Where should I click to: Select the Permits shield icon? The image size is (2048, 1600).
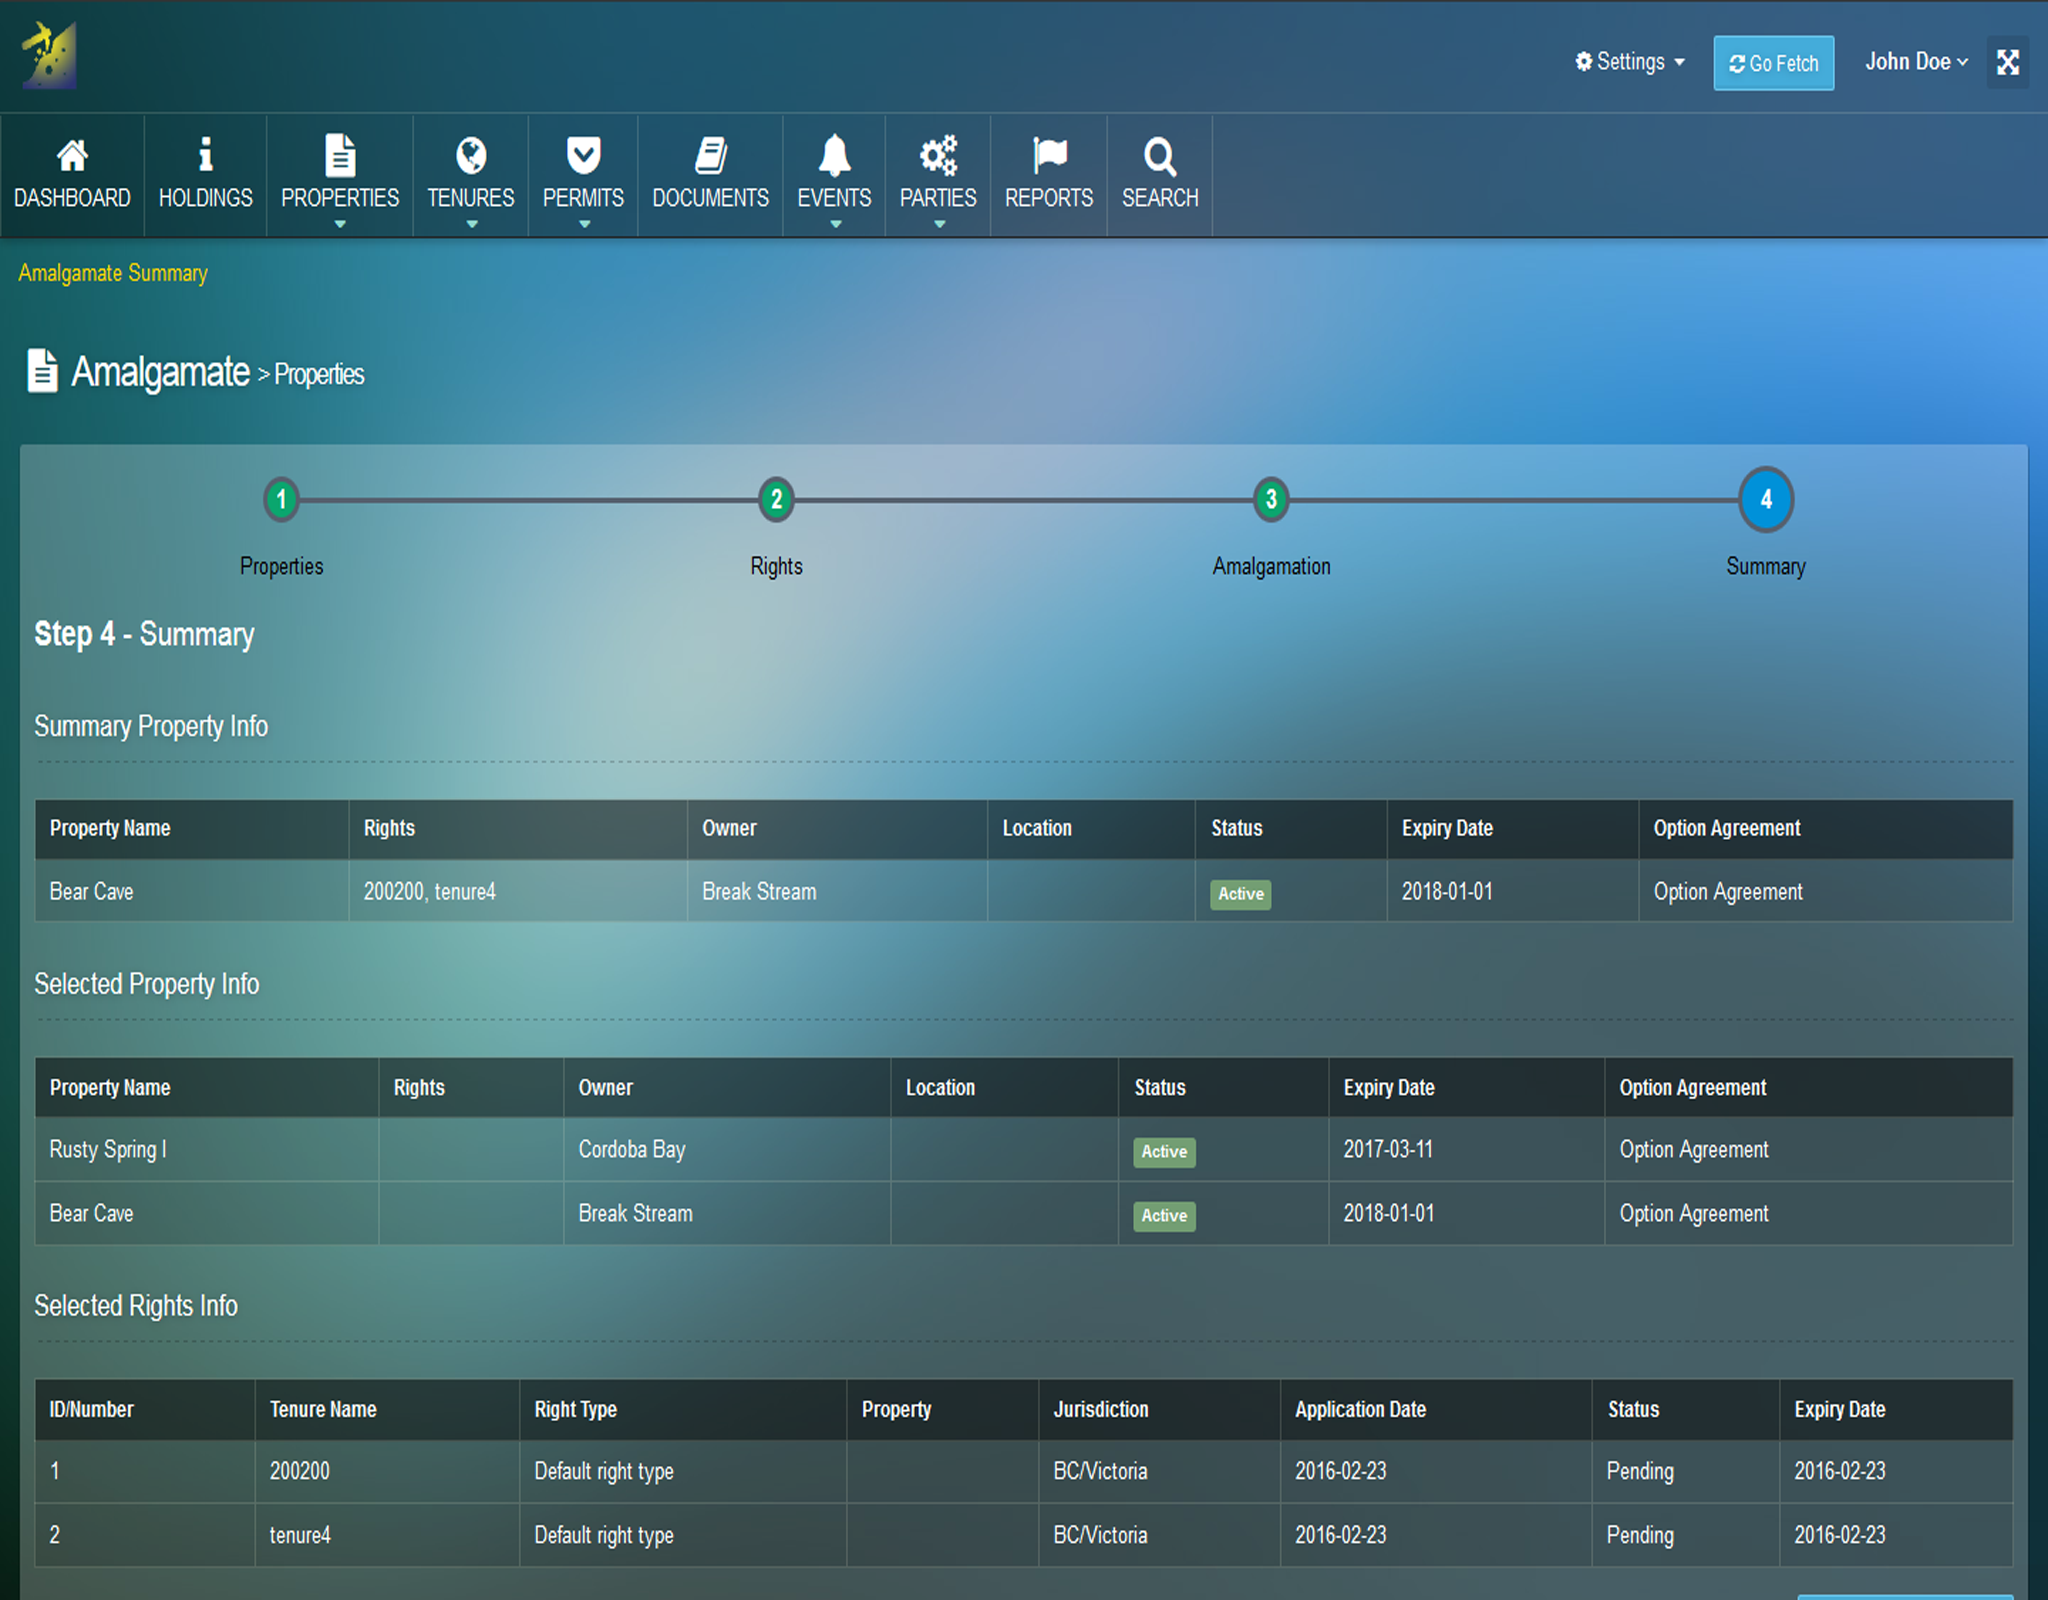point(583,155)
